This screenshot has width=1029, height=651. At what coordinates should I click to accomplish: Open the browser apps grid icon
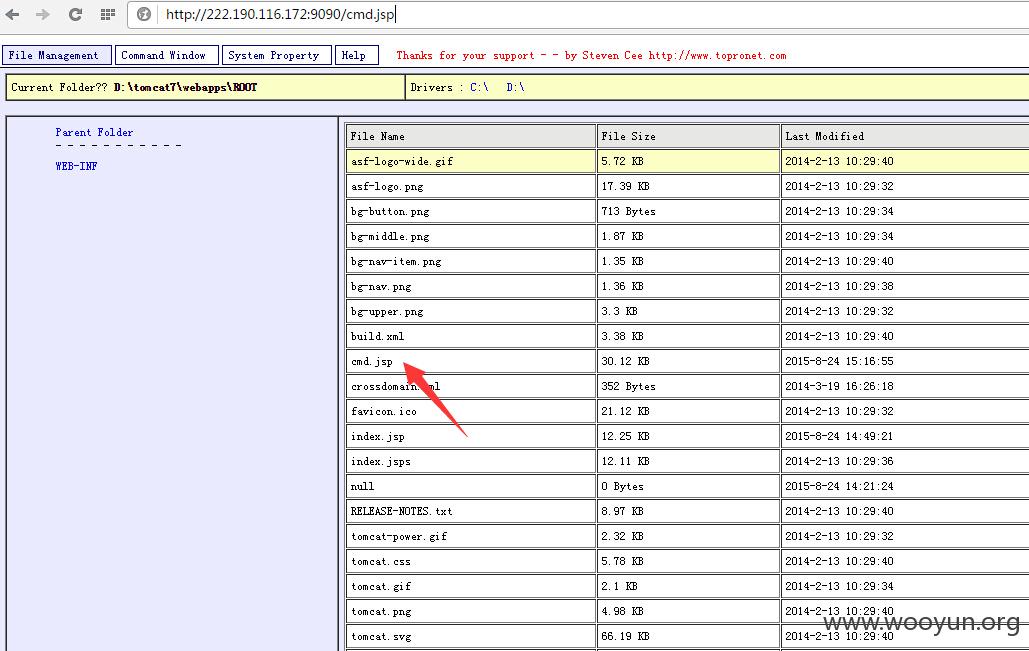[108, 14]
